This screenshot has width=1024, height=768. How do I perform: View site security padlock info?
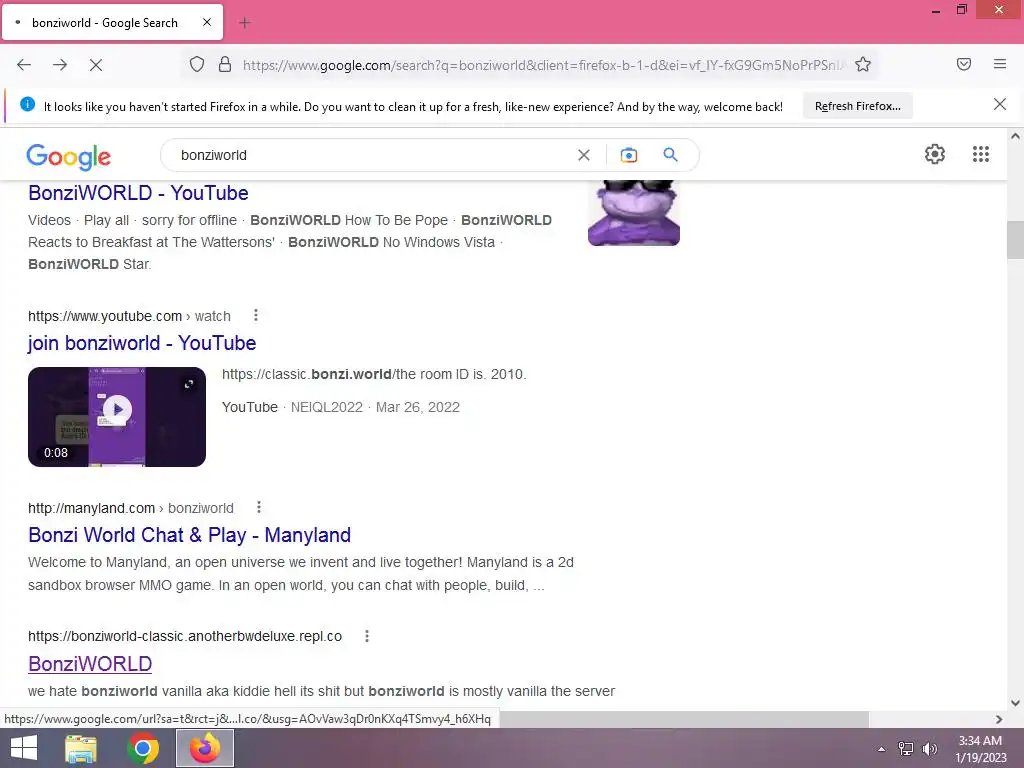pos(225,65)
